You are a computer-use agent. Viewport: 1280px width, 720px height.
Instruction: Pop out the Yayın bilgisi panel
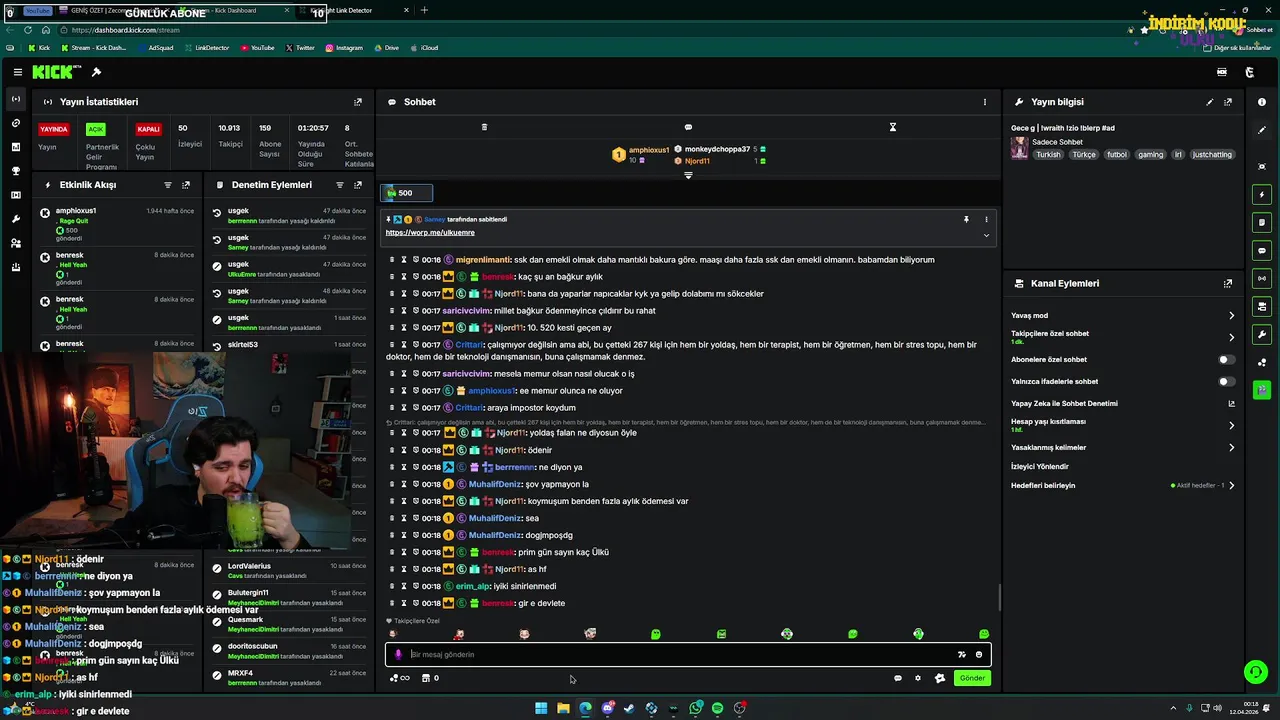click(x=1228, y=102)
